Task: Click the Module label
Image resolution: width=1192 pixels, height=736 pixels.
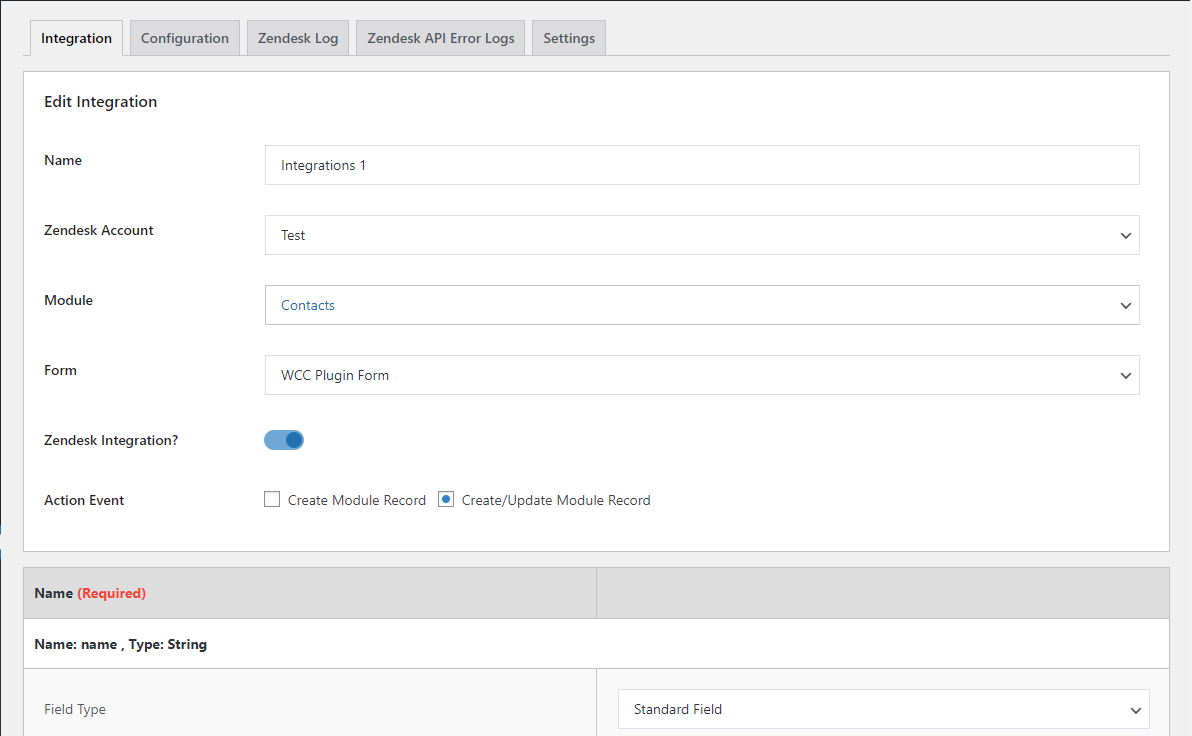Action: pos(68,300)
